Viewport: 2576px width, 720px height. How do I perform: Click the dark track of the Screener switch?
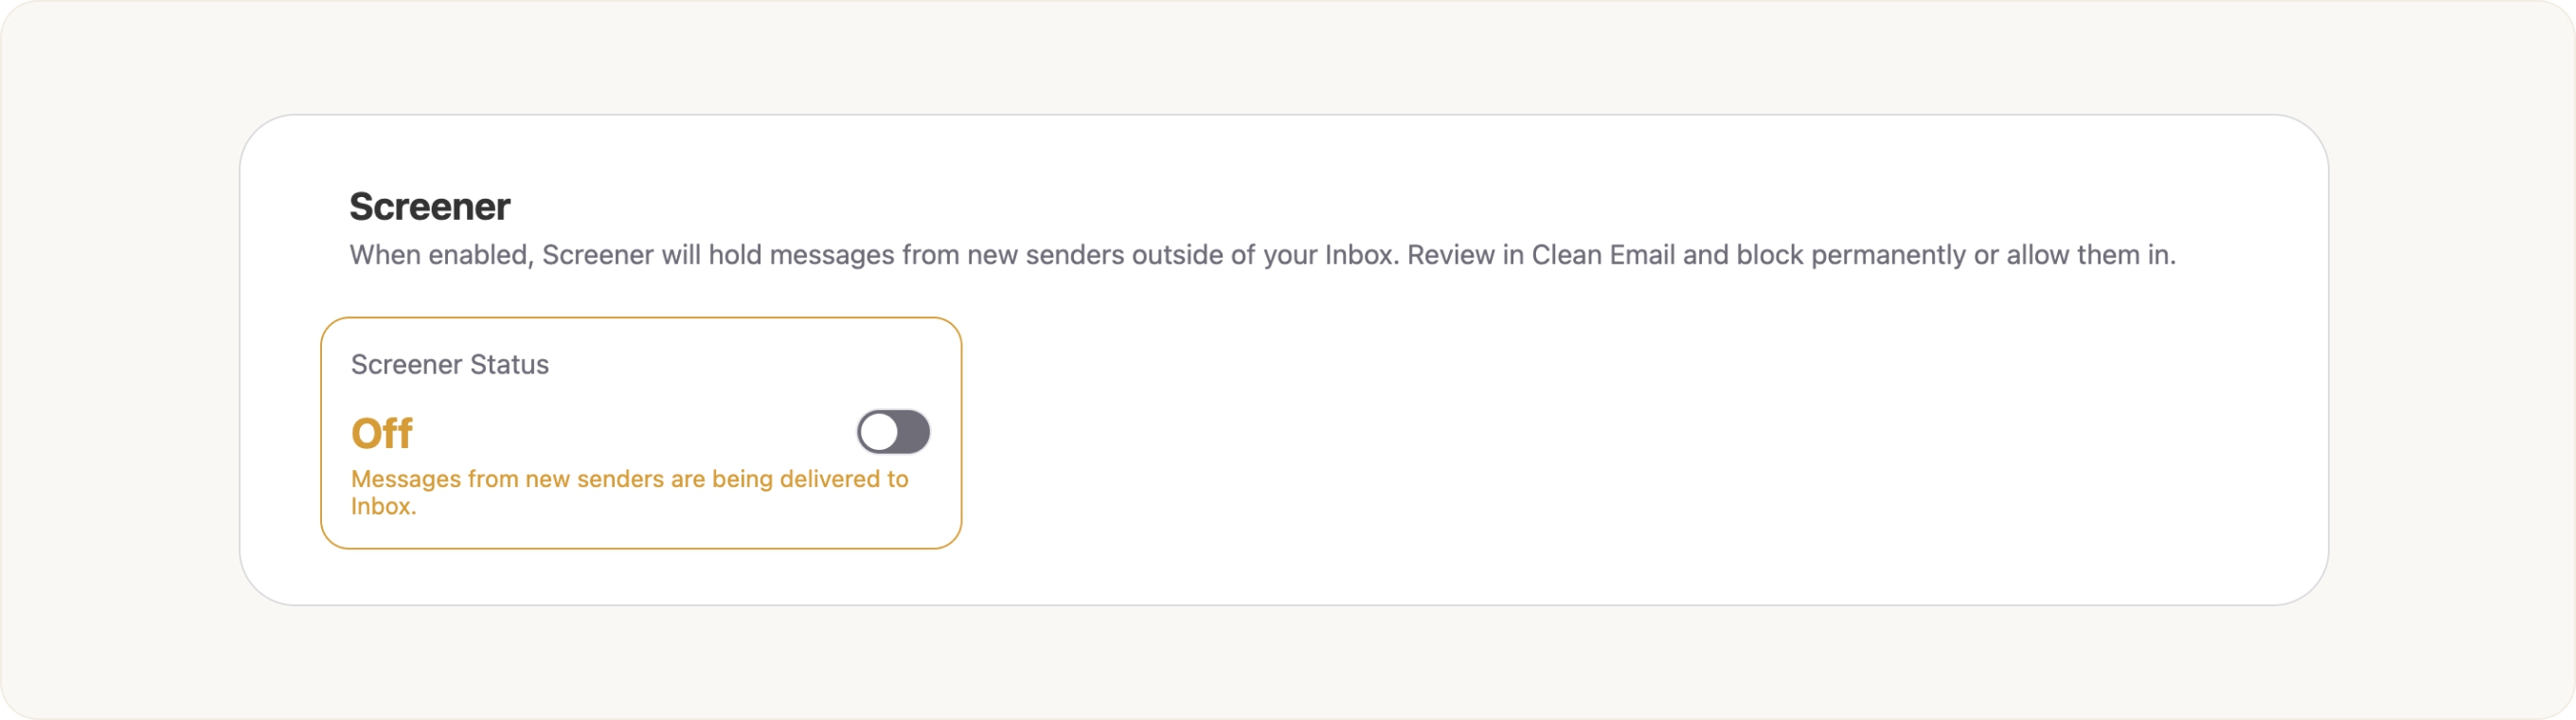(912, 432)
